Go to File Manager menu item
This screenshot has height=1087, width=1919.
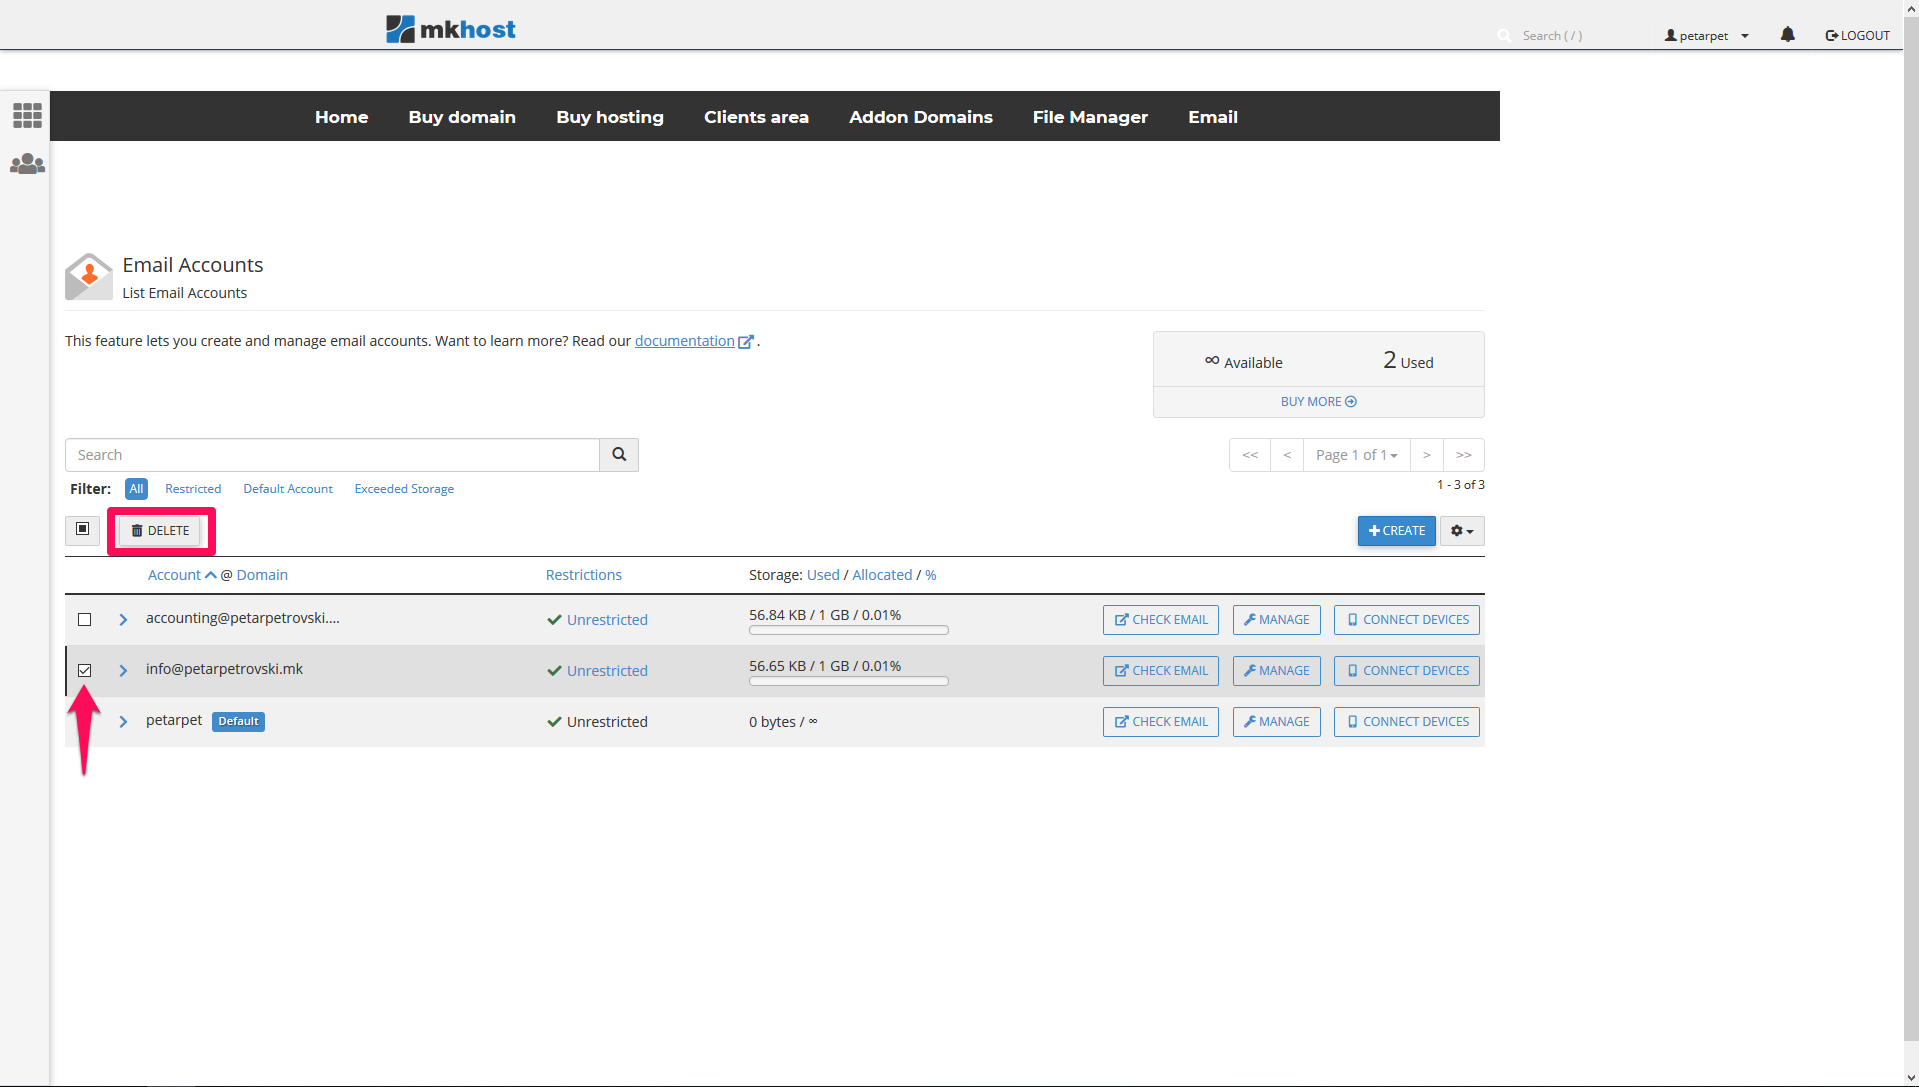1090,117
